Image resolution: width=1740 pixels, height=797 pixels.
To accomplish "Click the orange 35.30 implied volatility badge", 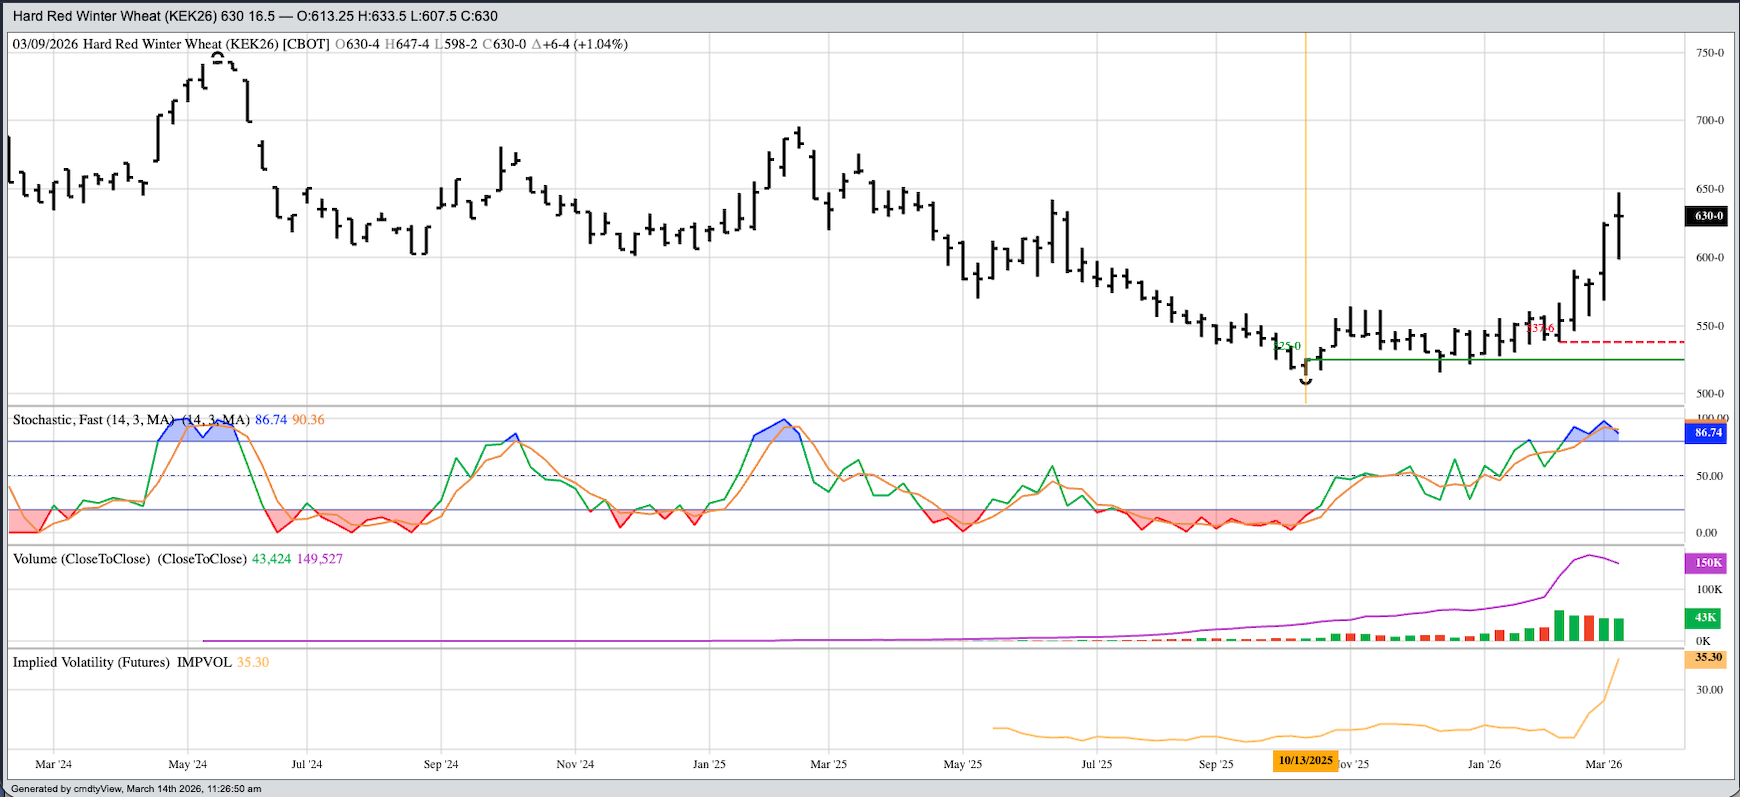I will pyautogui.click(x=1708, y=658).
